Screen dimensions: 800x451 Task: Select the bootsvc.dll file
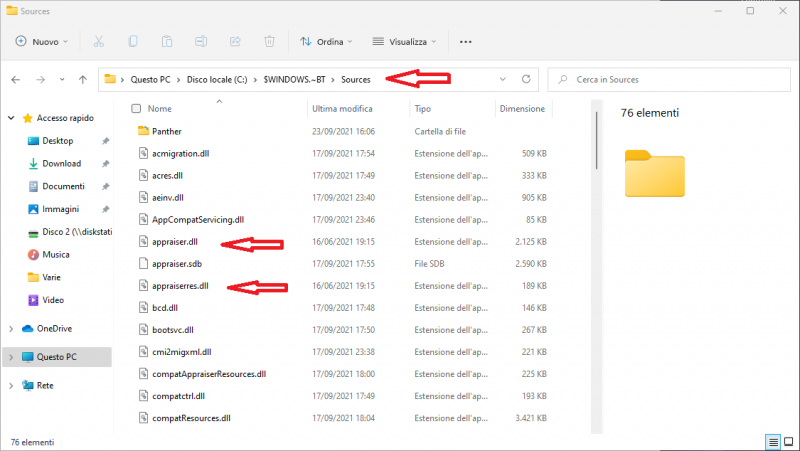172,330
